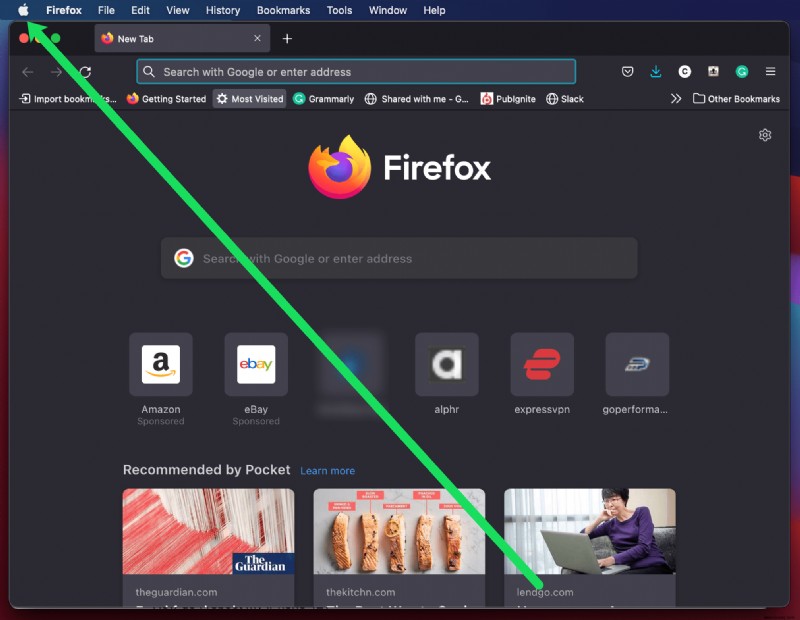Show more bookmarks with double chevron
This screenshot has height=620, width=800.
coord(676,99)
